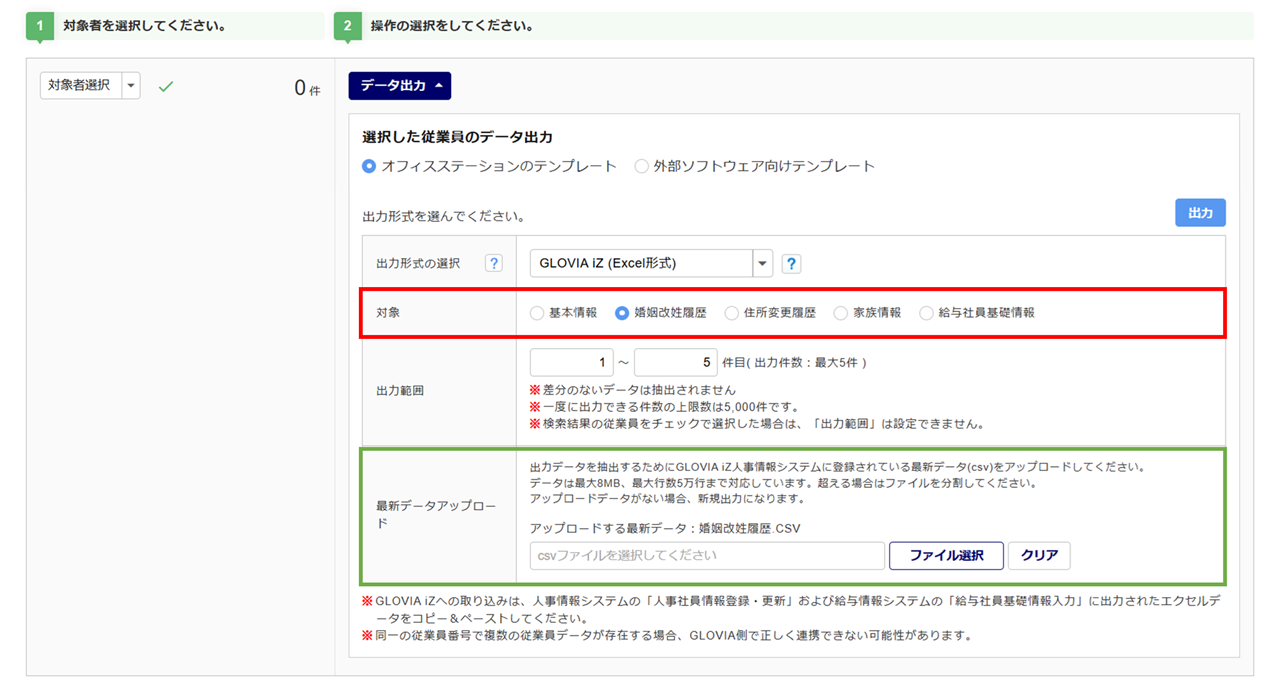Choose 給与社員基礎情報 as the target
Screen dimensions: 1280x681
tap(927, 313)
